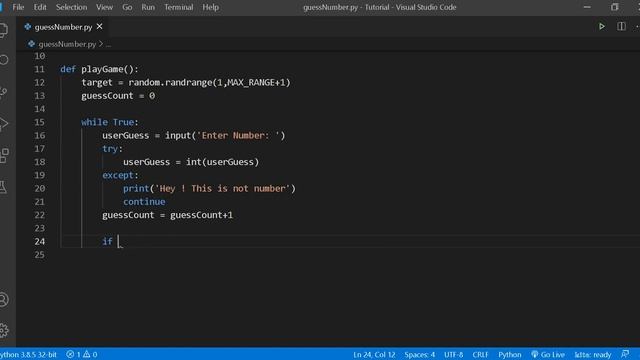Open the Help menu
The width and height of the screenshot is (640, 360).
pyautogui.click(x=210, y=7)
